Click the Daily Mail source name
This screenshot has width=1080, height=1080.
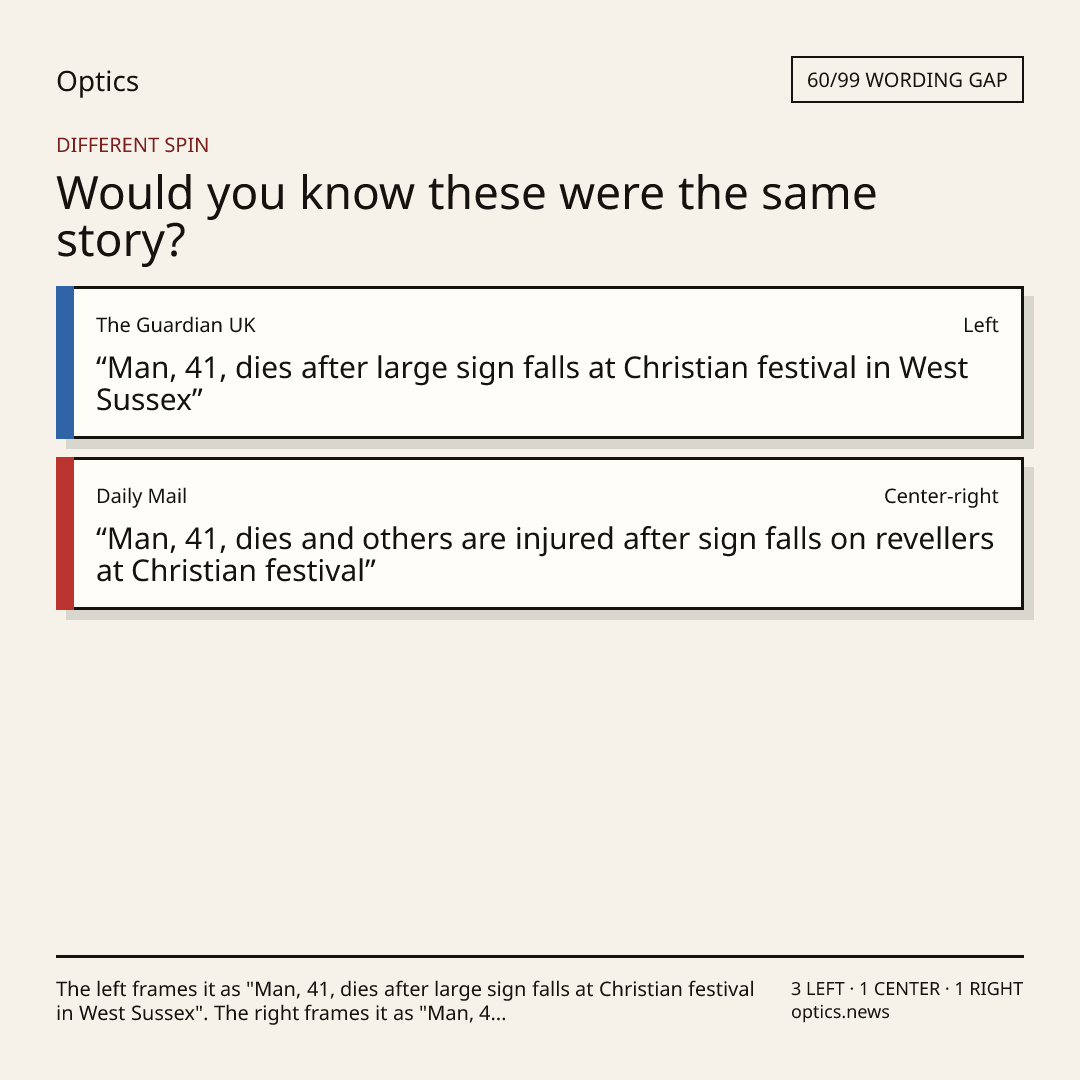click(141, 496)
